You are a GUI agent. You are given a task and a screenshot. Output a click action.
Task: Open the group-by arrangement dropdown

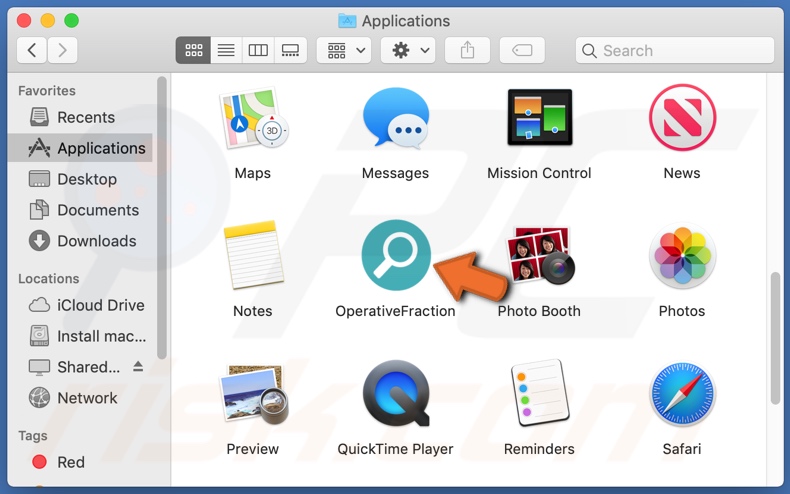coord(344,50)
